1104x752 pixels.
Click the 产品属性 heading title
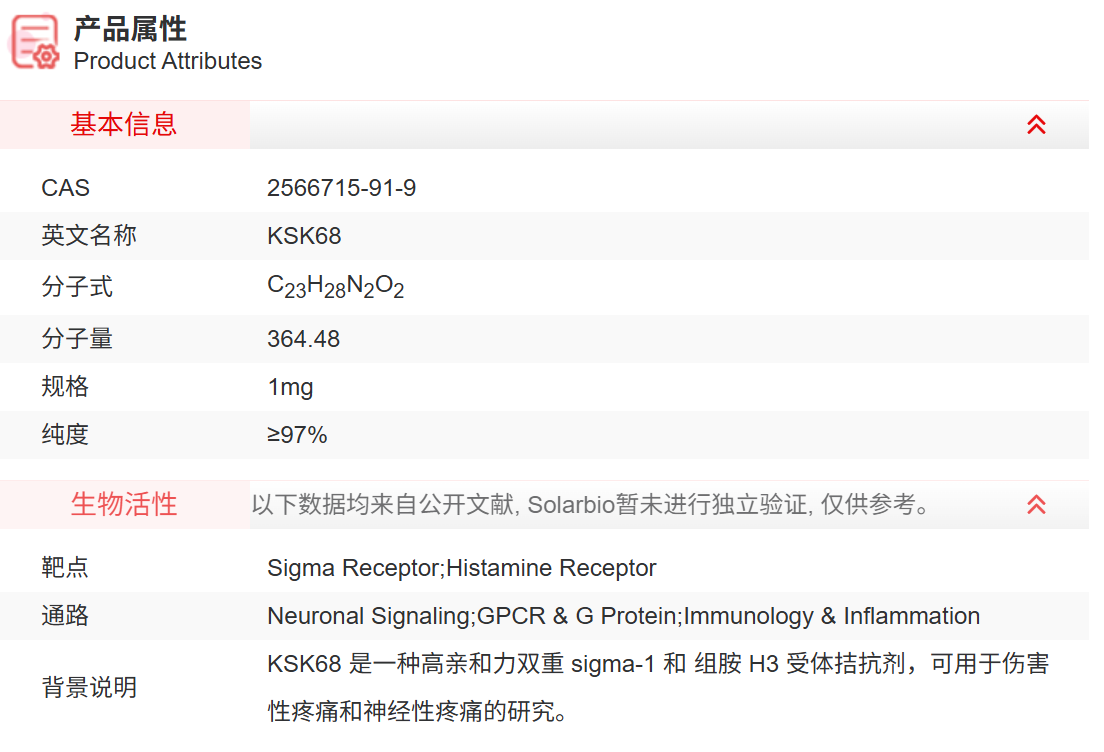coord(130,28)
